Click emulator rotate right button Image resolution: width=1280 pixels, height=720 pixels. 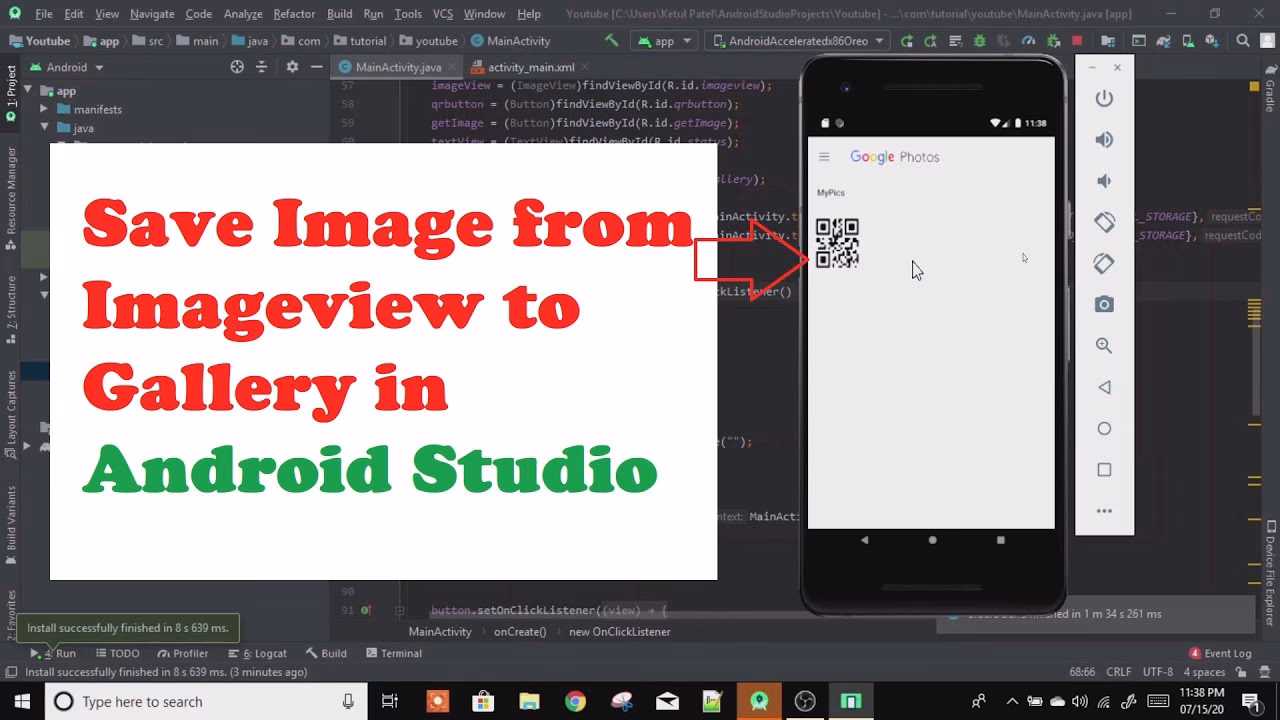pos(1104,263)
